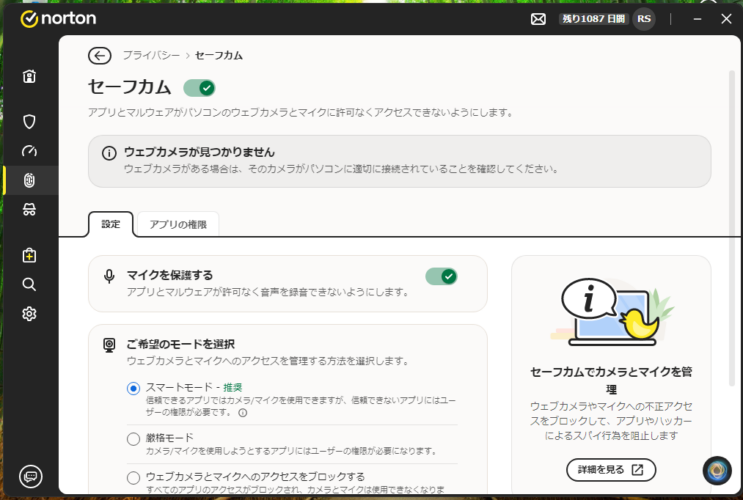Open the speedometer performance sidebar icon
The width and height of the screenshot is (743, 500).
29,151
